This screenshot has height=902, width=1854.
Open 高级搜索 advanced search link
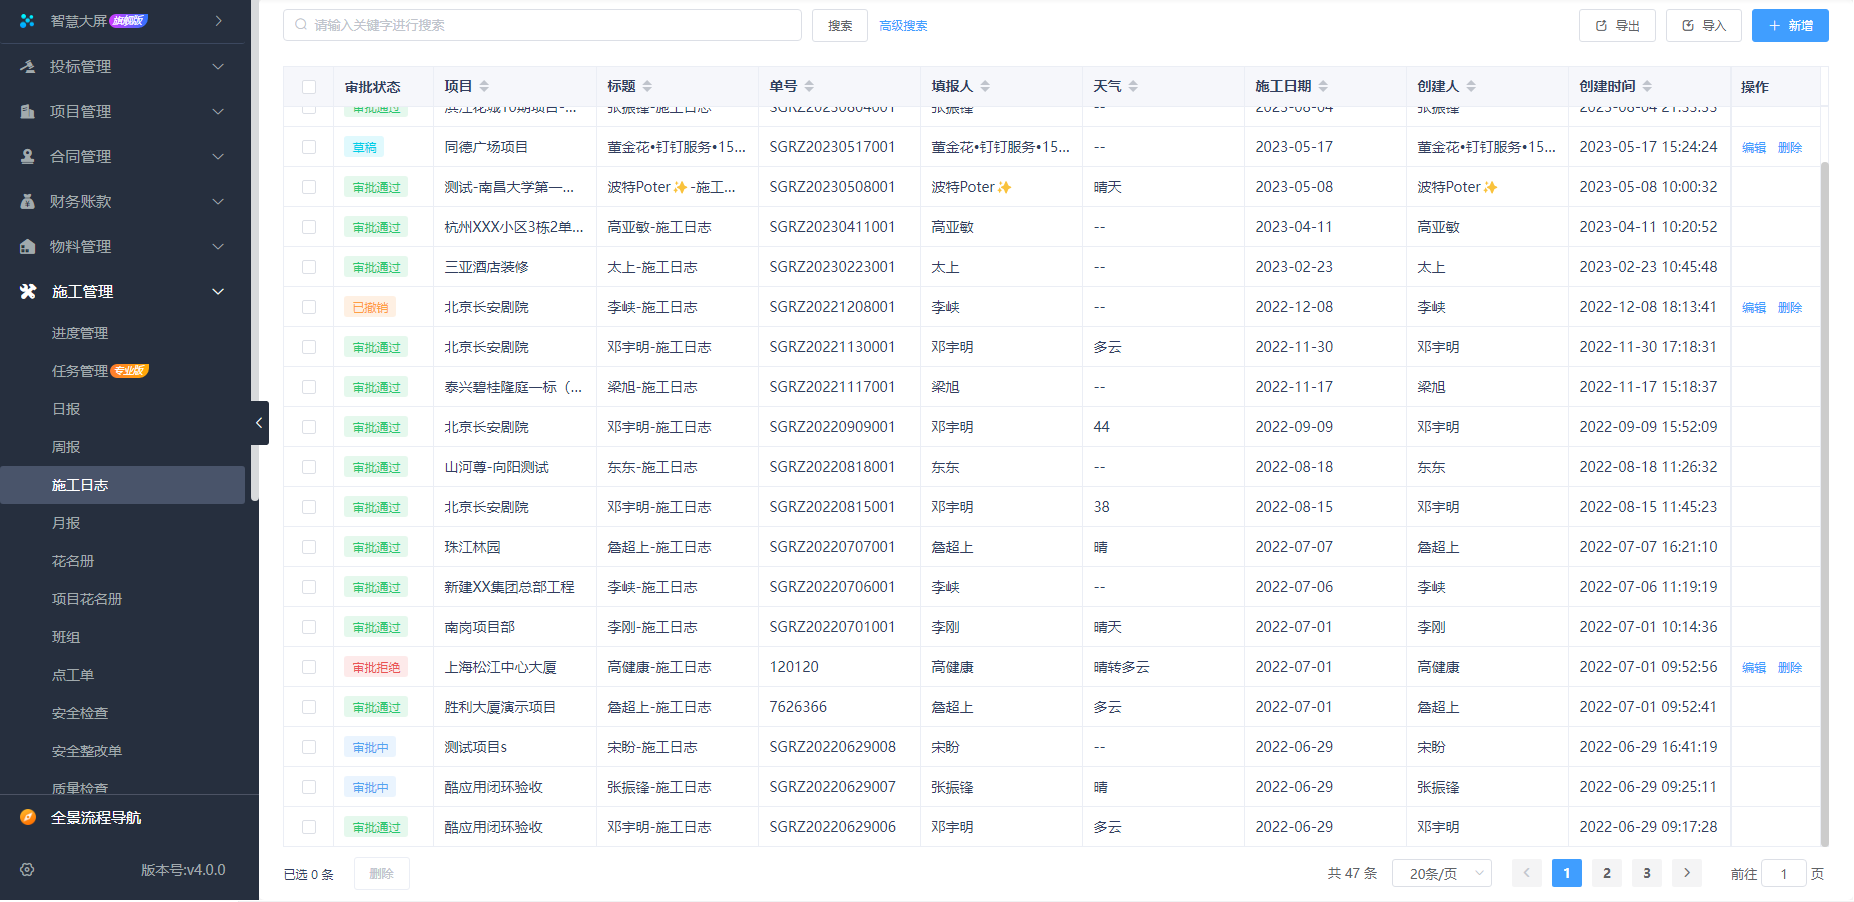[x=902, y=25]
